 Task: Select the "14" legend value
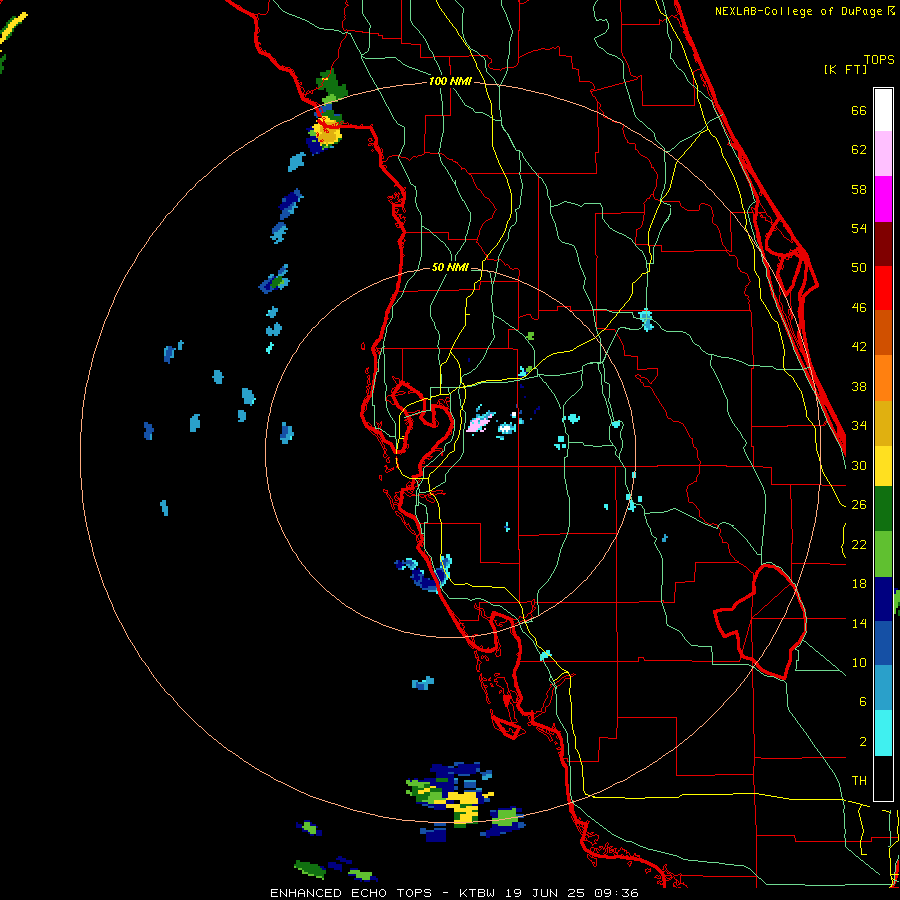[859, 623]
